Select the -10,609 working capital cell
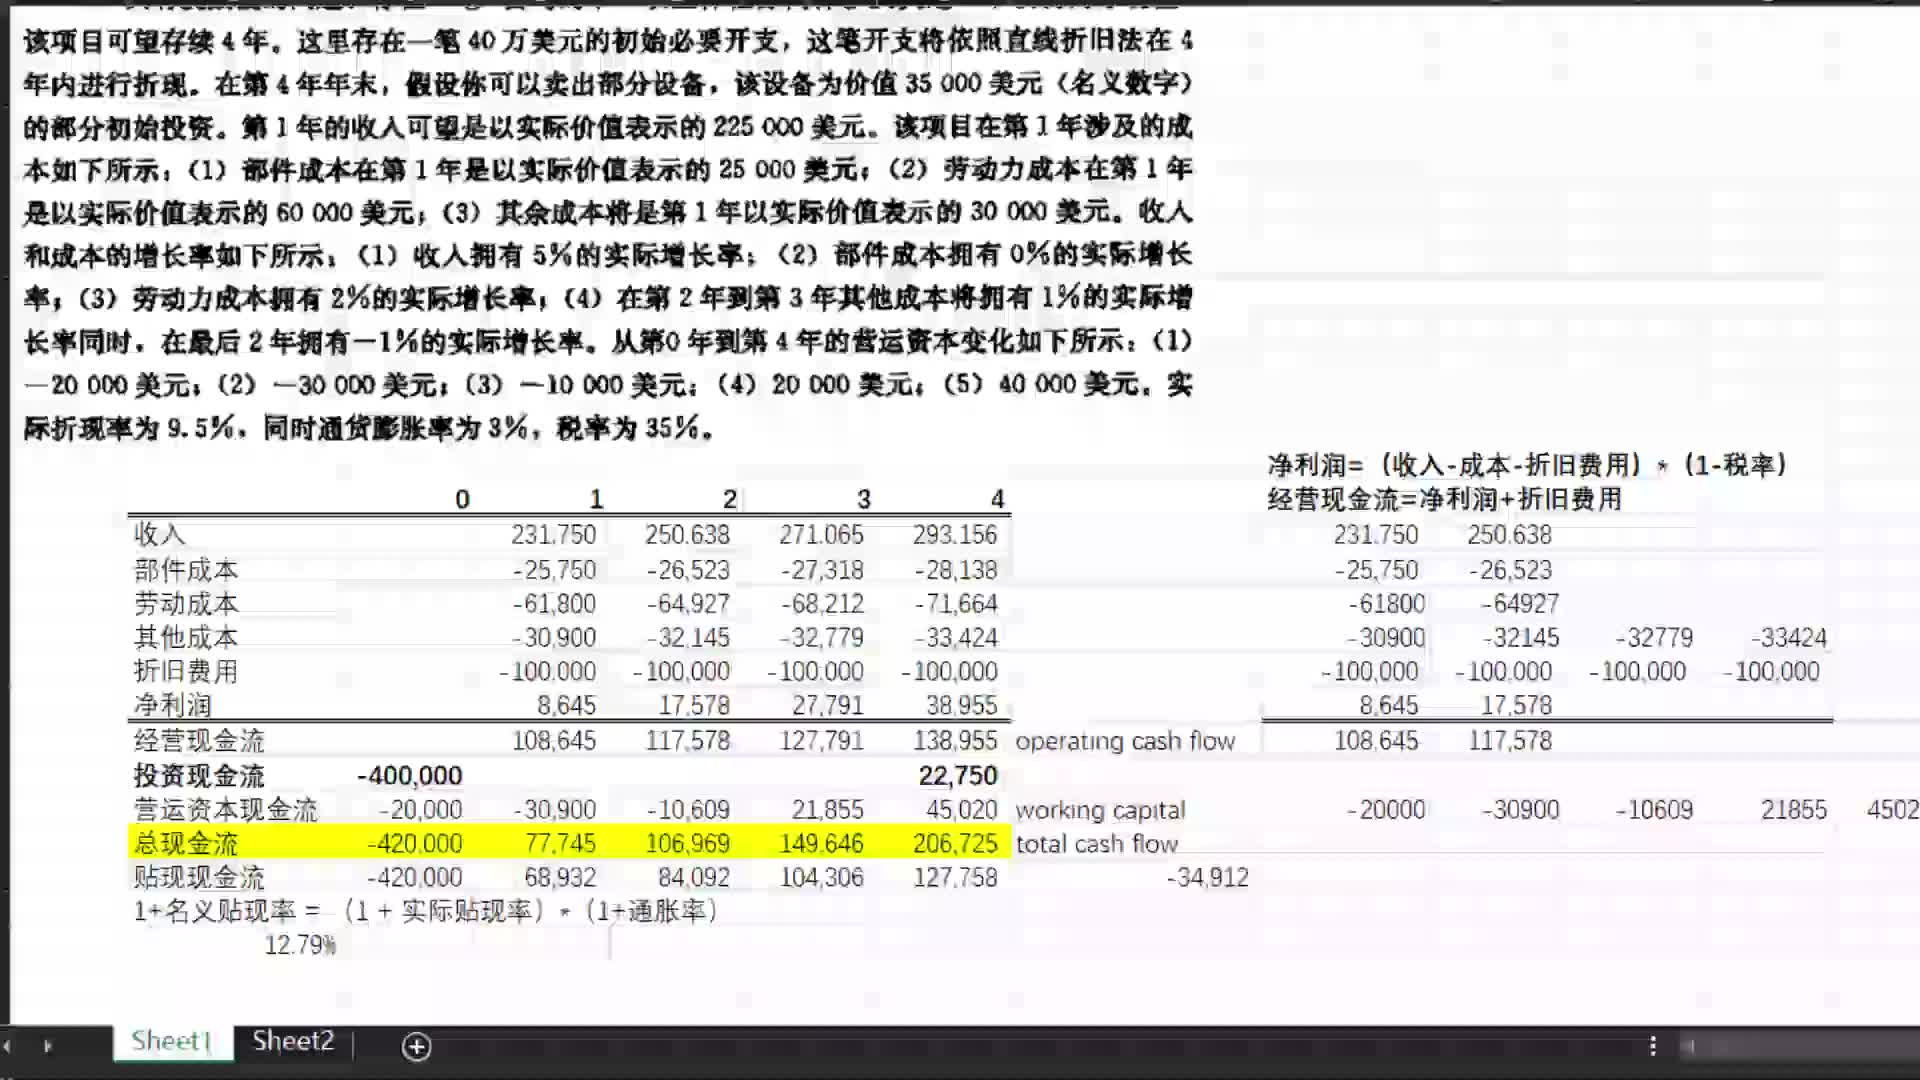 (x=688, y=810)
